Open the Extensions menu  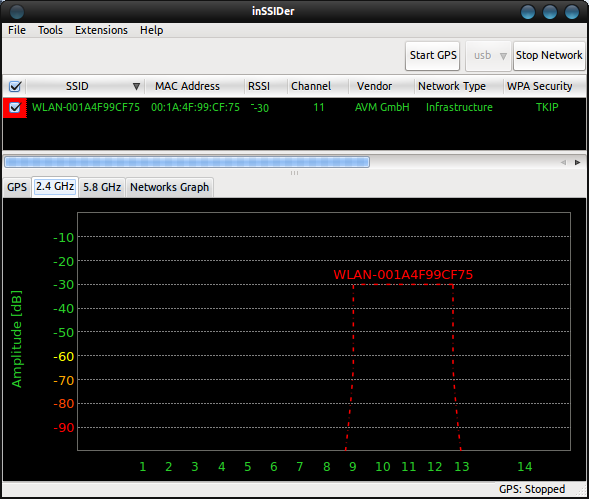101,30
